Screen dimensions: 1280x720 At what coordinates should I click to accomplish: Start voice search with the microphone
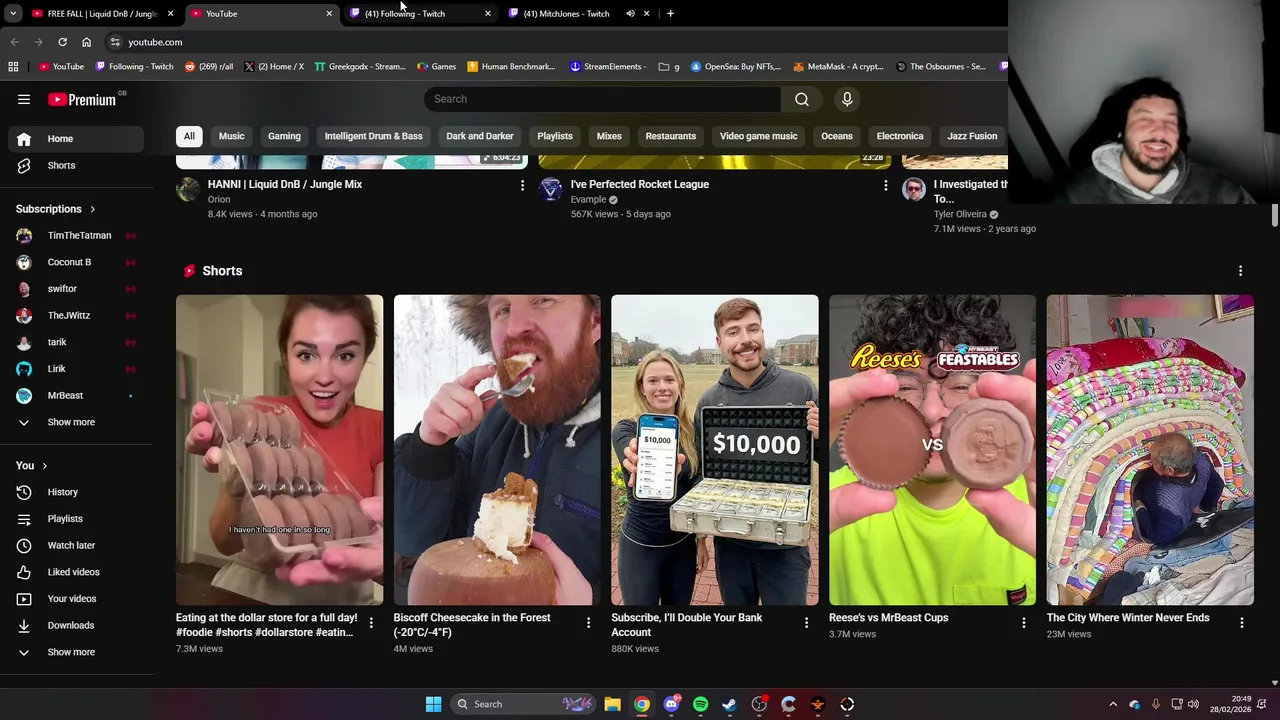(847, 99)
